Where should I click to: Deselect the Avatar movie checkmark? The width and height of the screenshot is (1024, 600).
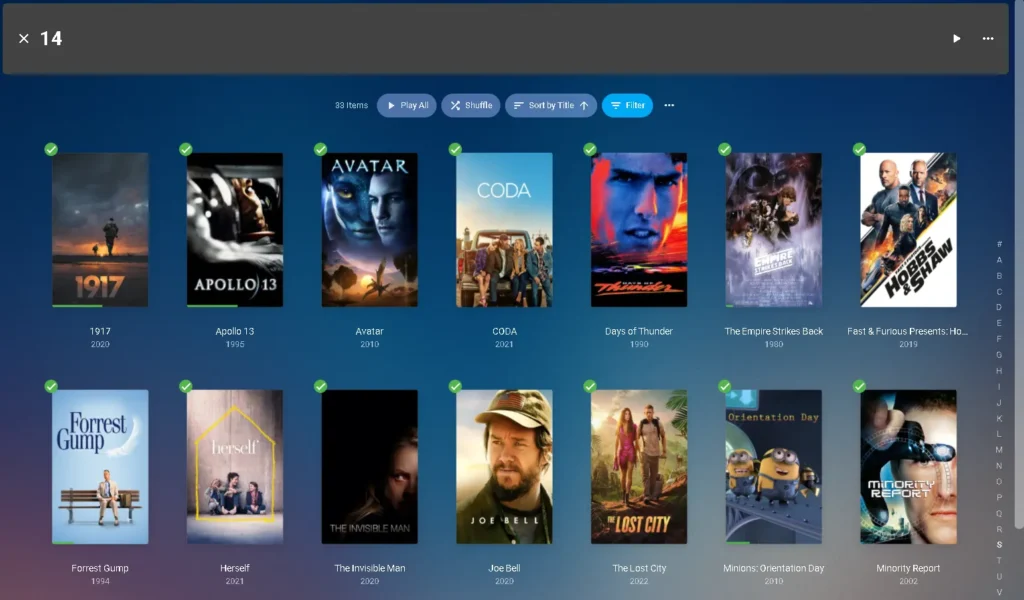320,150
